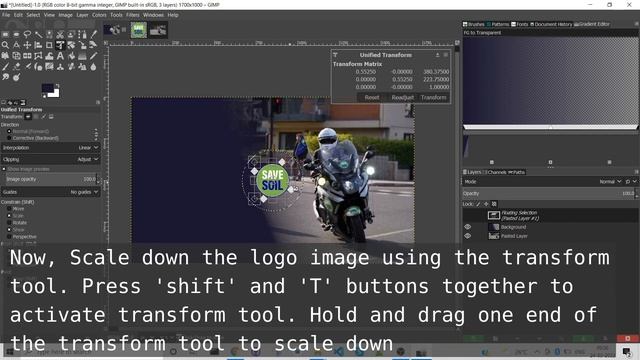Select the Bucket Fill tool

71,56
